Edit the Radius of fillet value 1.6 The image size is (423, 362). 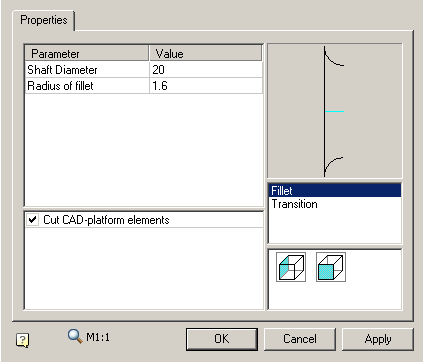[x=206, y=86]
